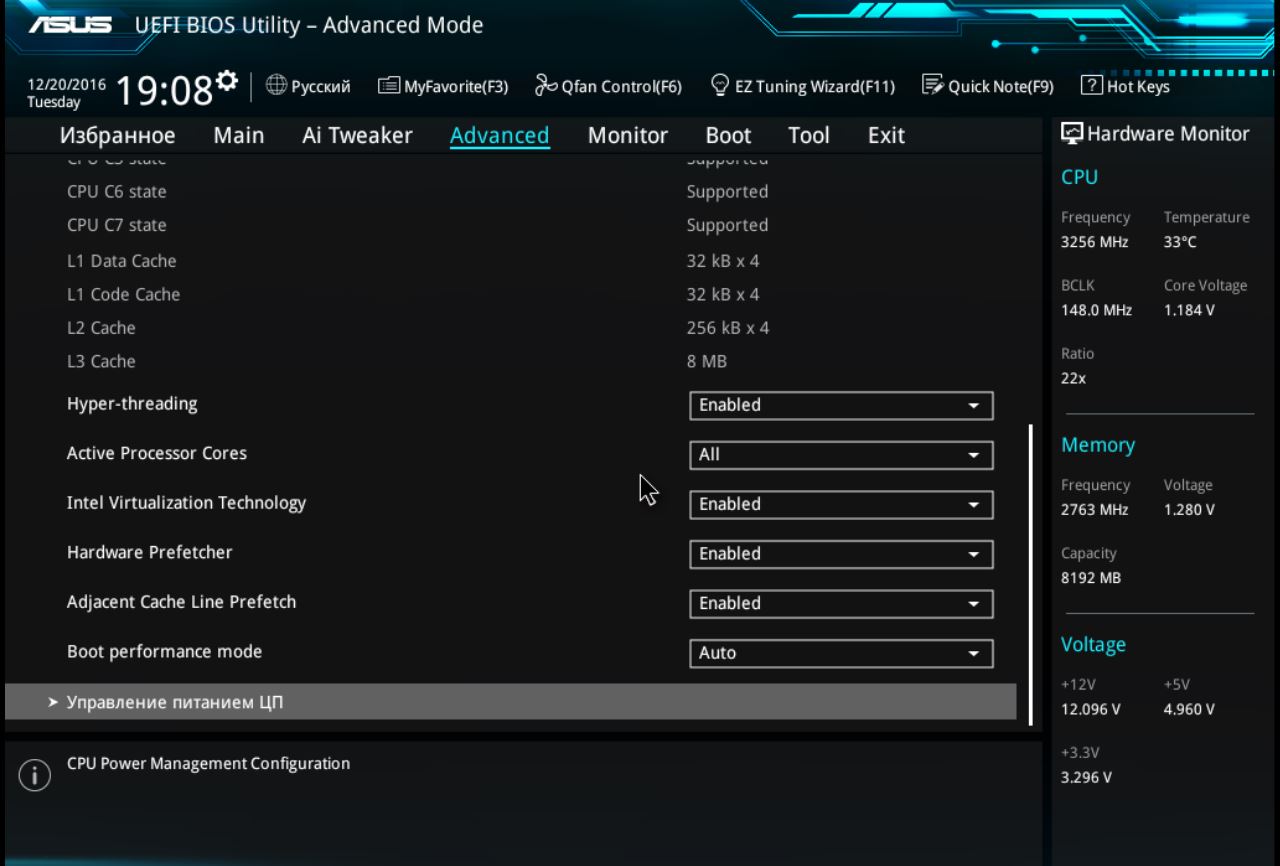Click the 12/20/2016 Tuesday date
Viewport: 1280px width, 866px height.
pos(66,94)
